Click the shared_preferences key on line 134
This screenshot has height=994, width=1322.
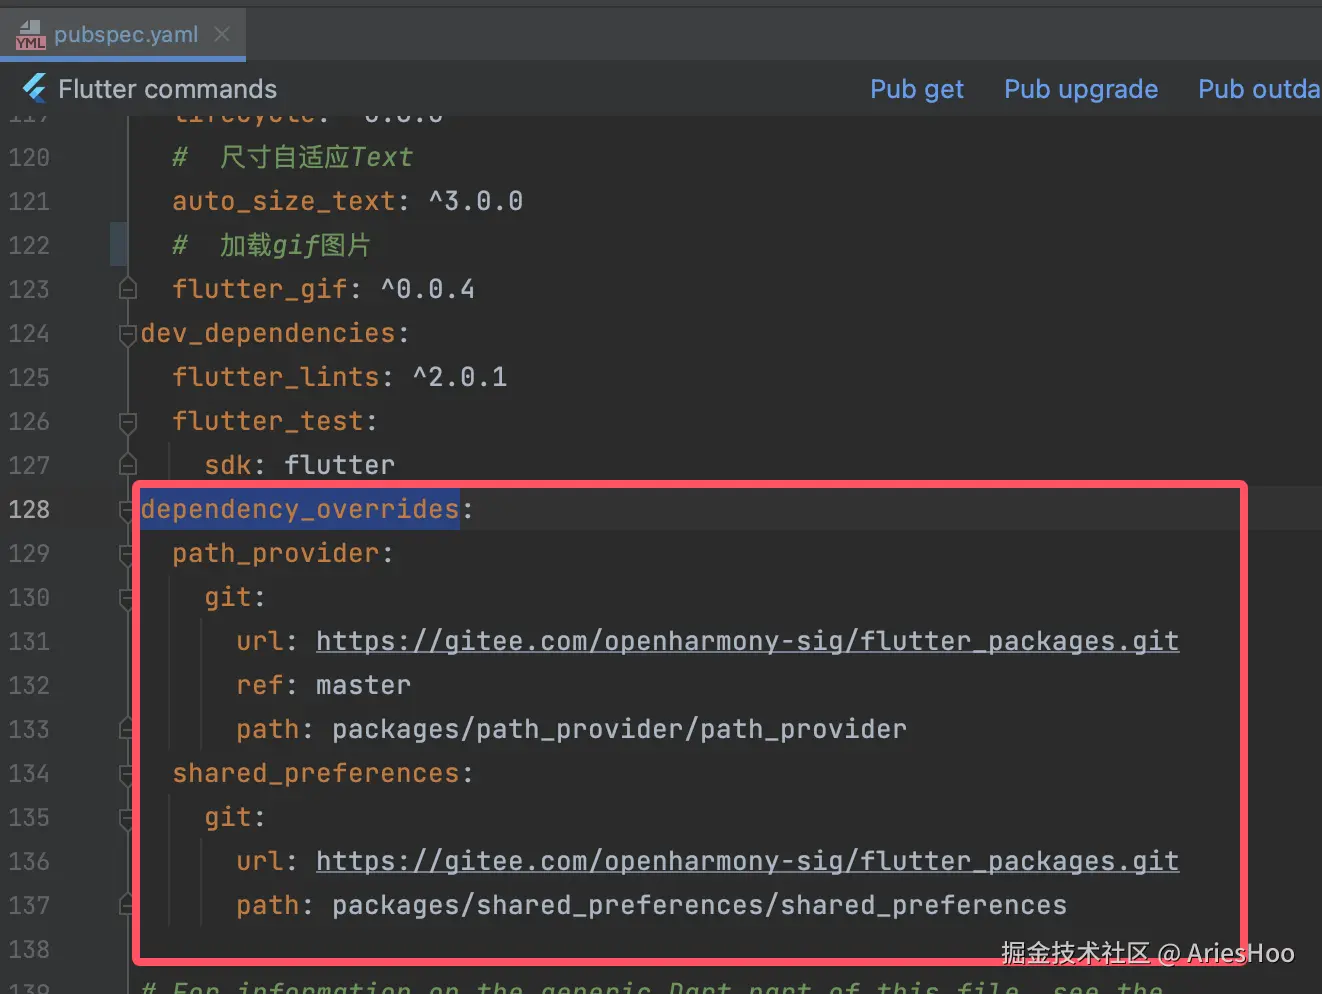point(315,773)
